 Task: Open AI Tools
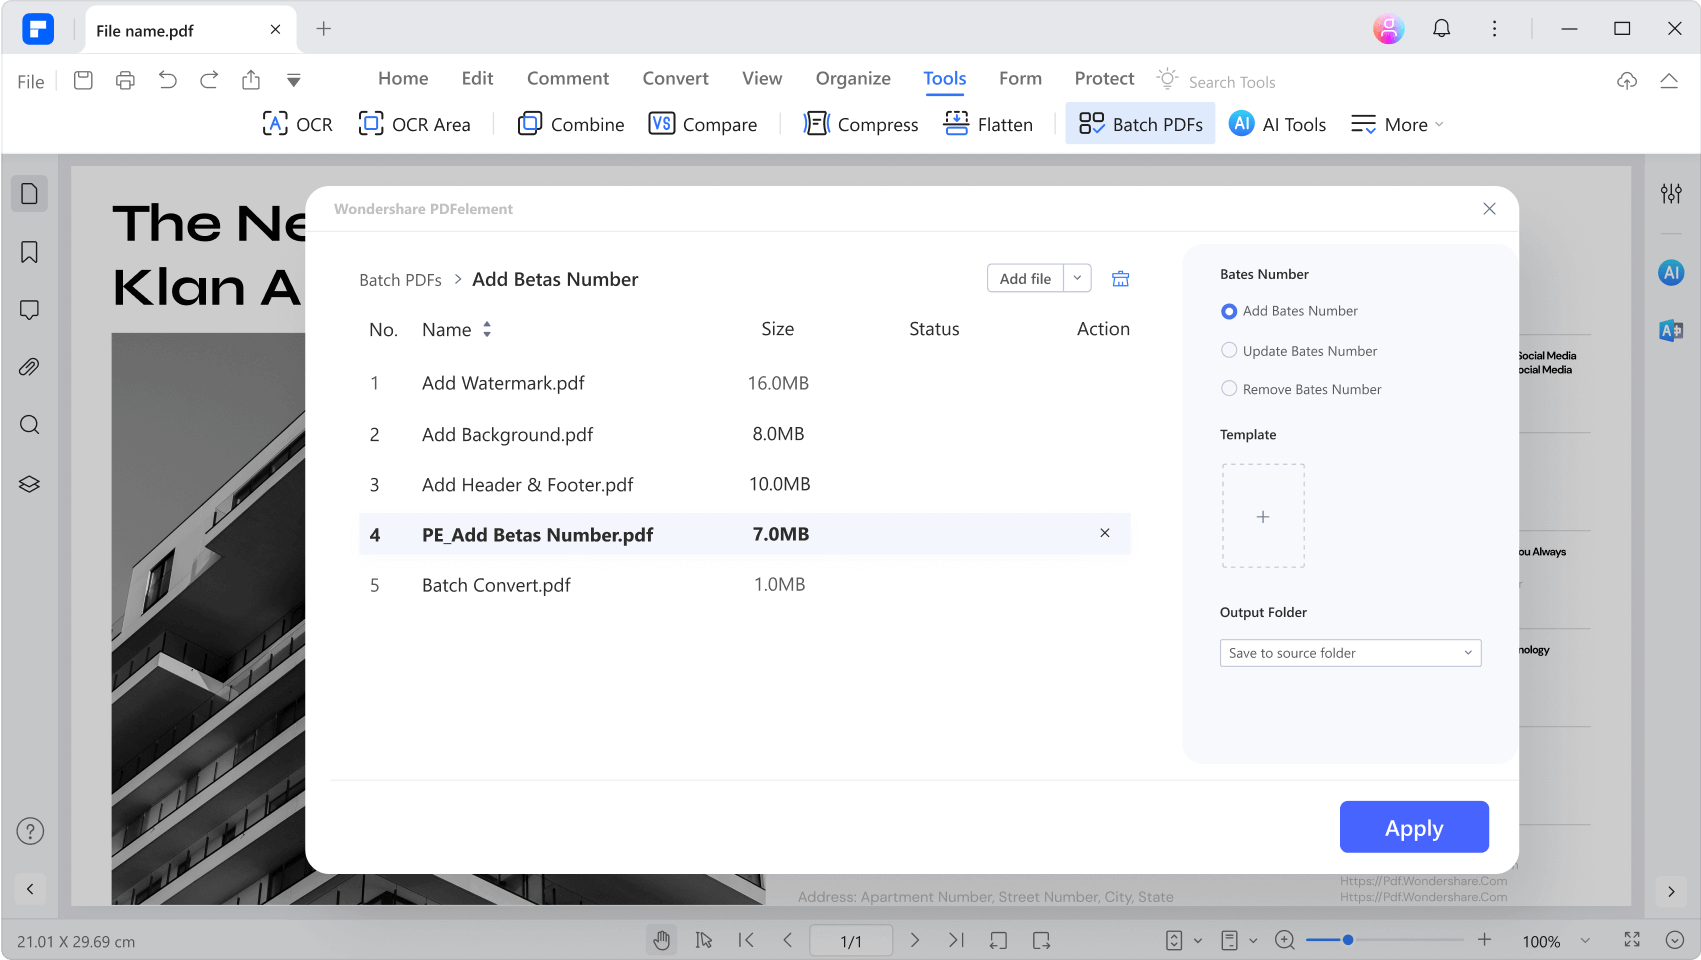tap(1277, 124)
